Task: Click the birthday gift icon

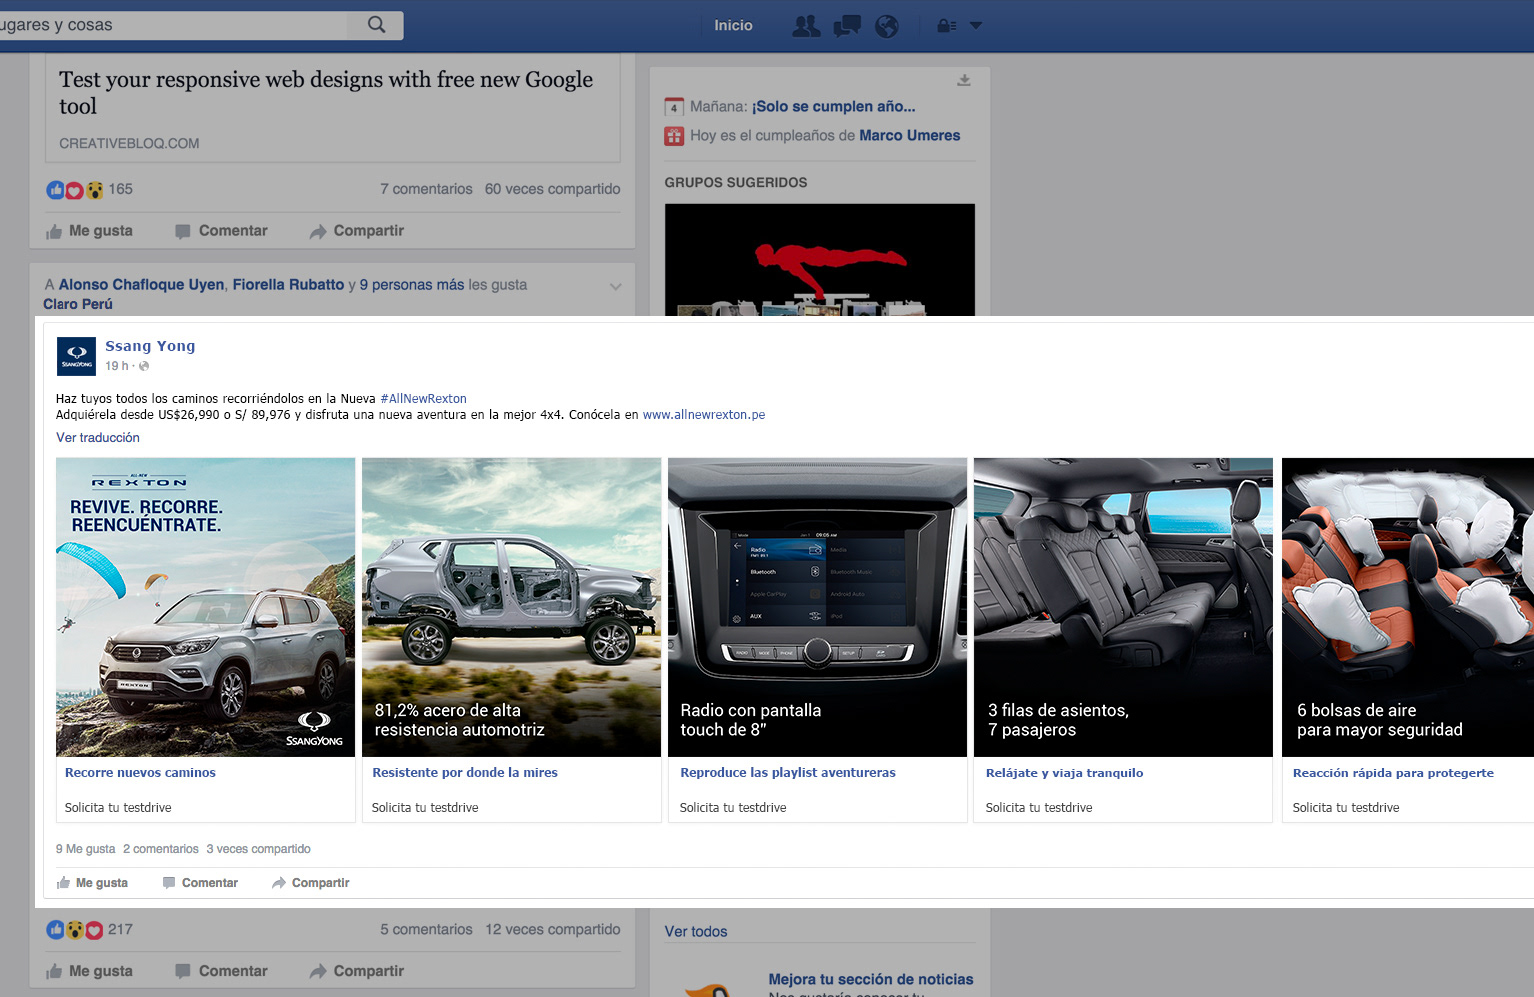Action: click(674, 136)
